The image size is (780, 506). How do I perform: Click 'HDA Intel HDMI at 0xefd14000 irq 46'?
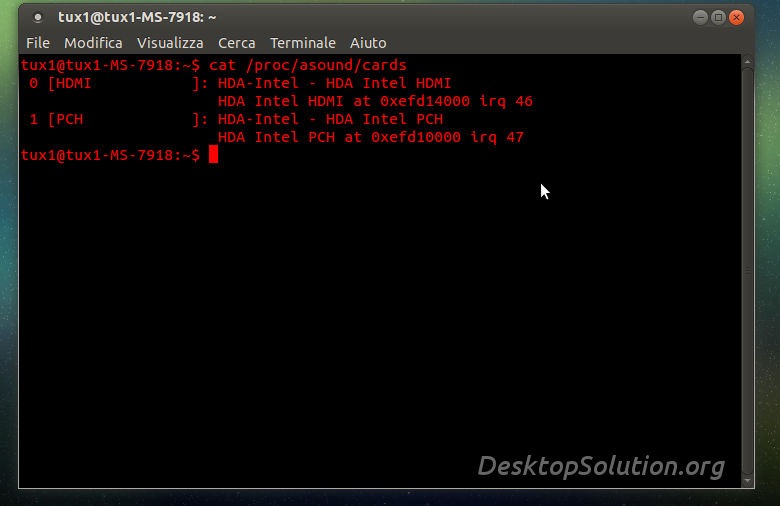click(x=375, y=101)
